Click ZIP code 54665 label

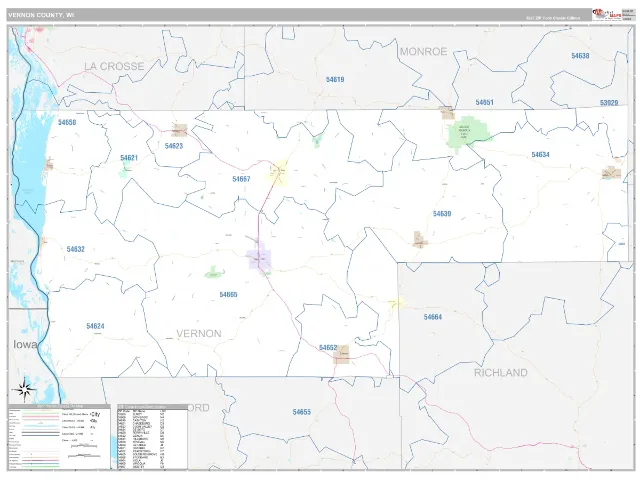[x=228, y=295]
